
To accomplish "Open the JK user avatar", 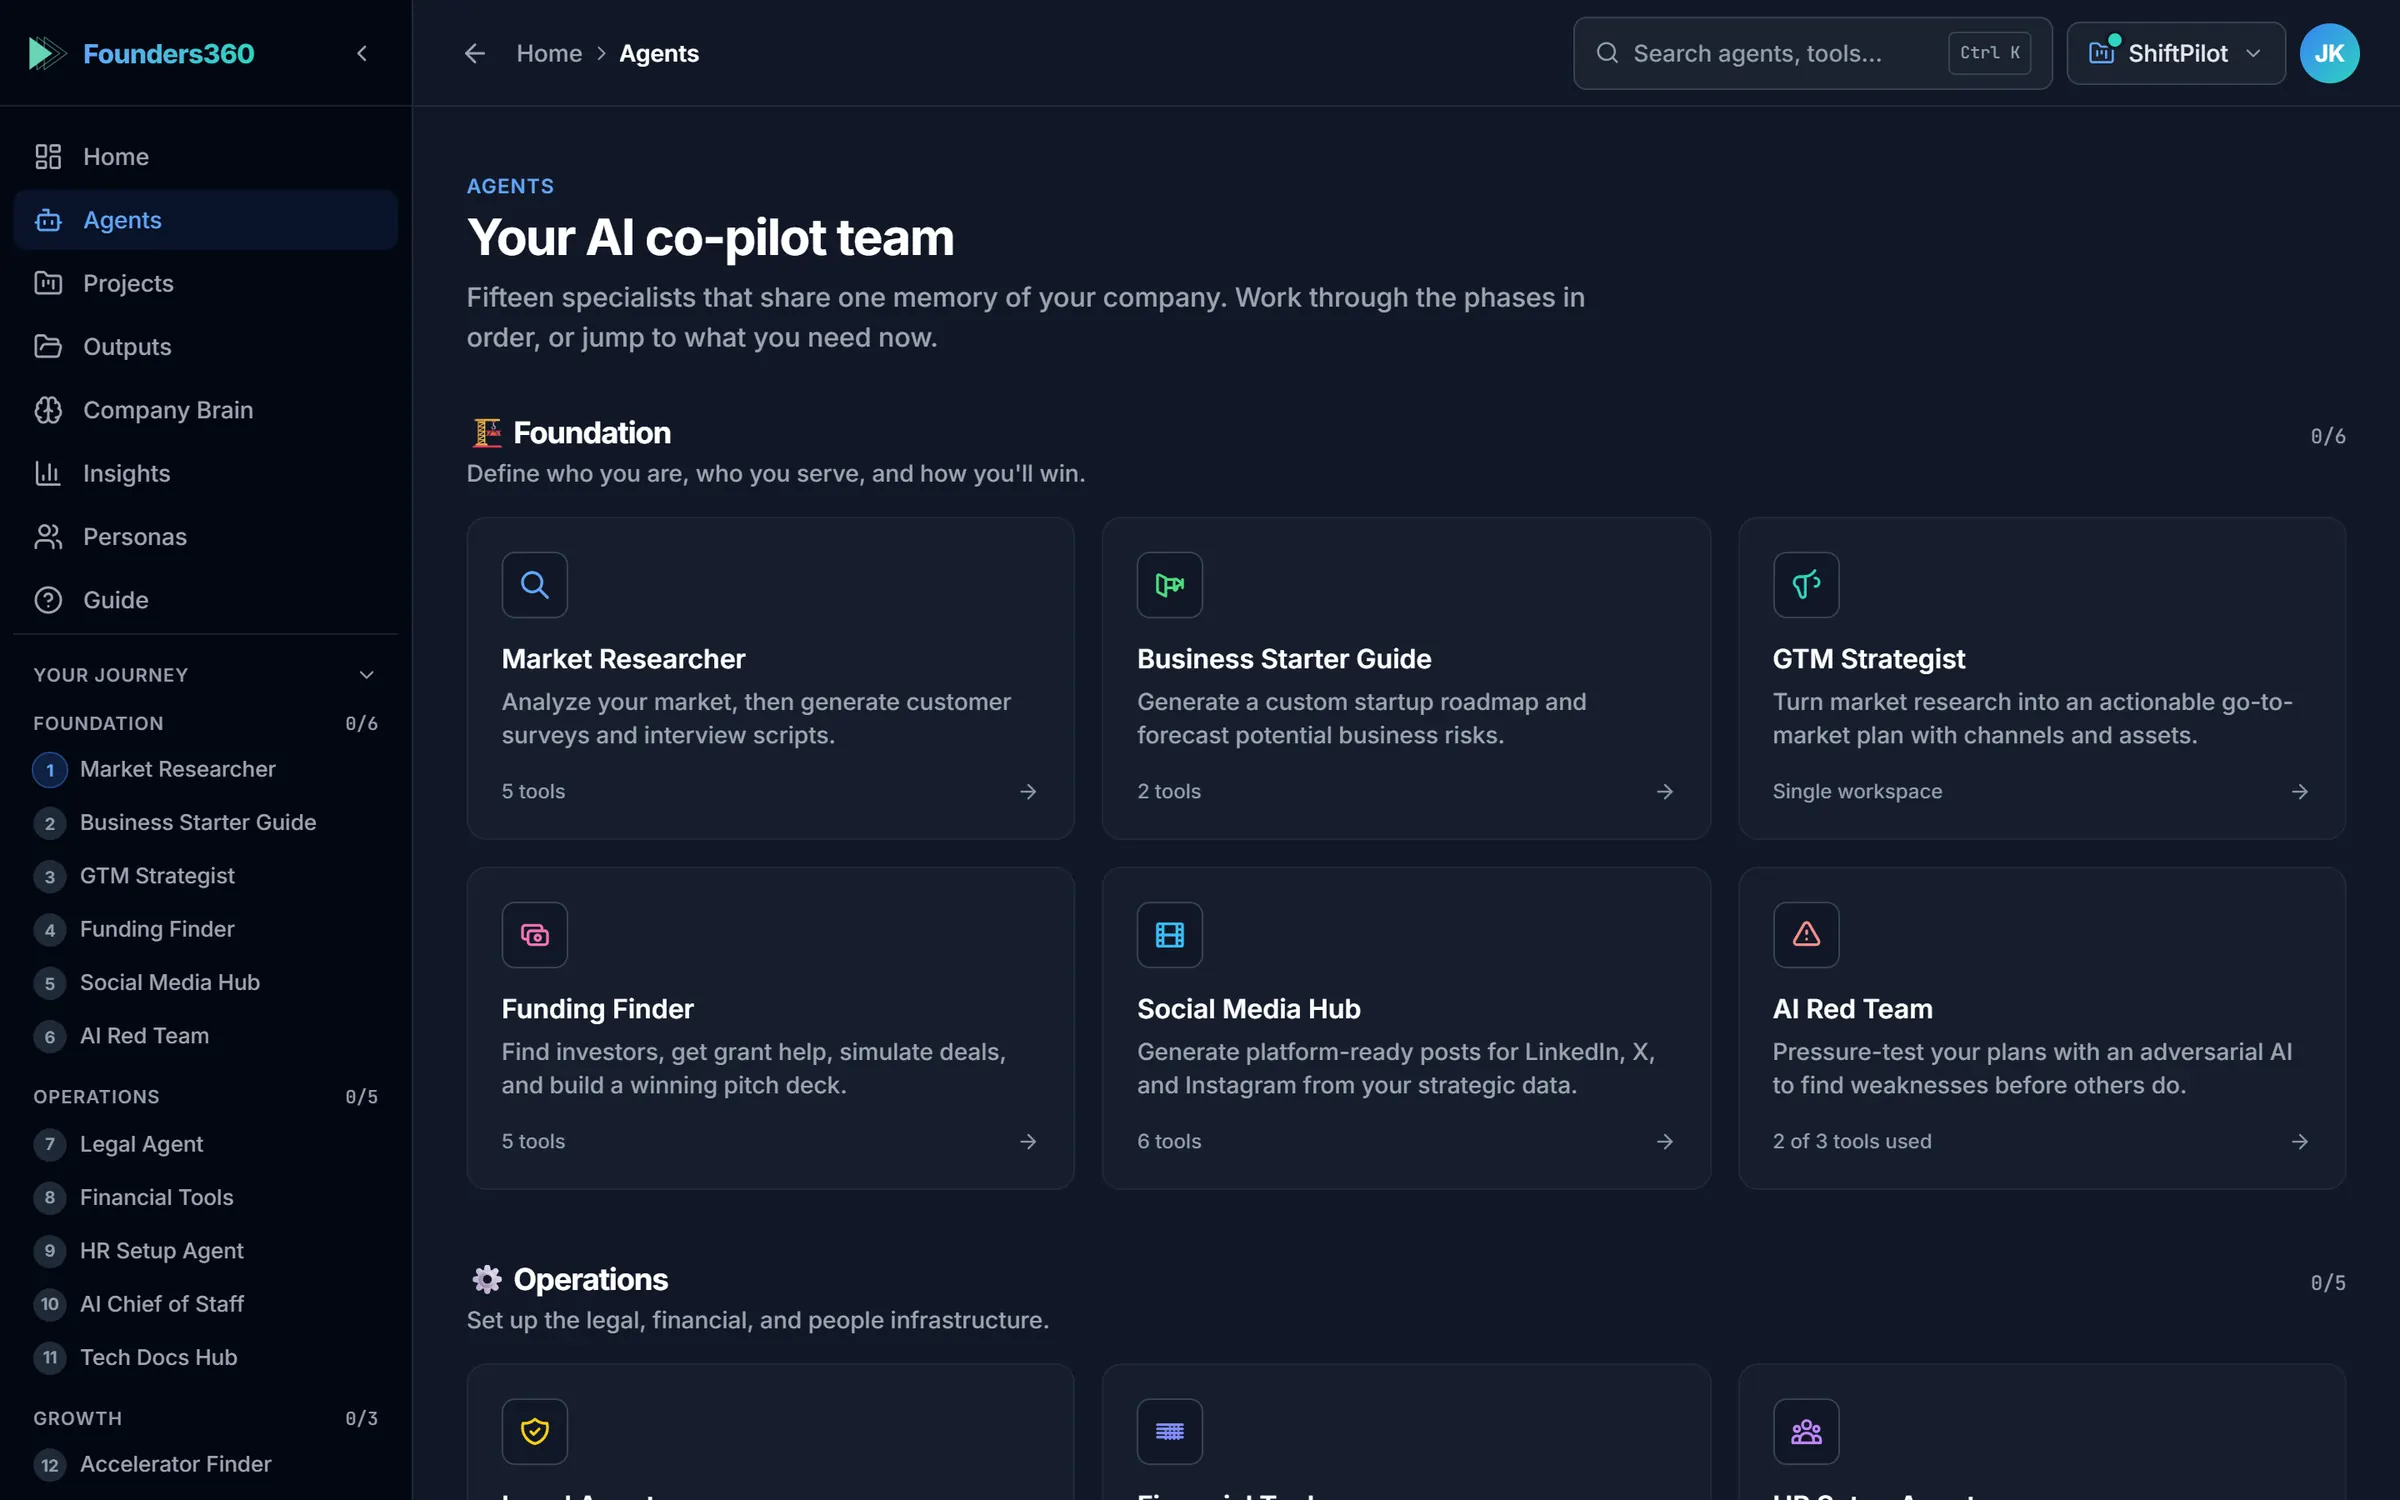I will pyautogui.click(x=2329, y=53).
